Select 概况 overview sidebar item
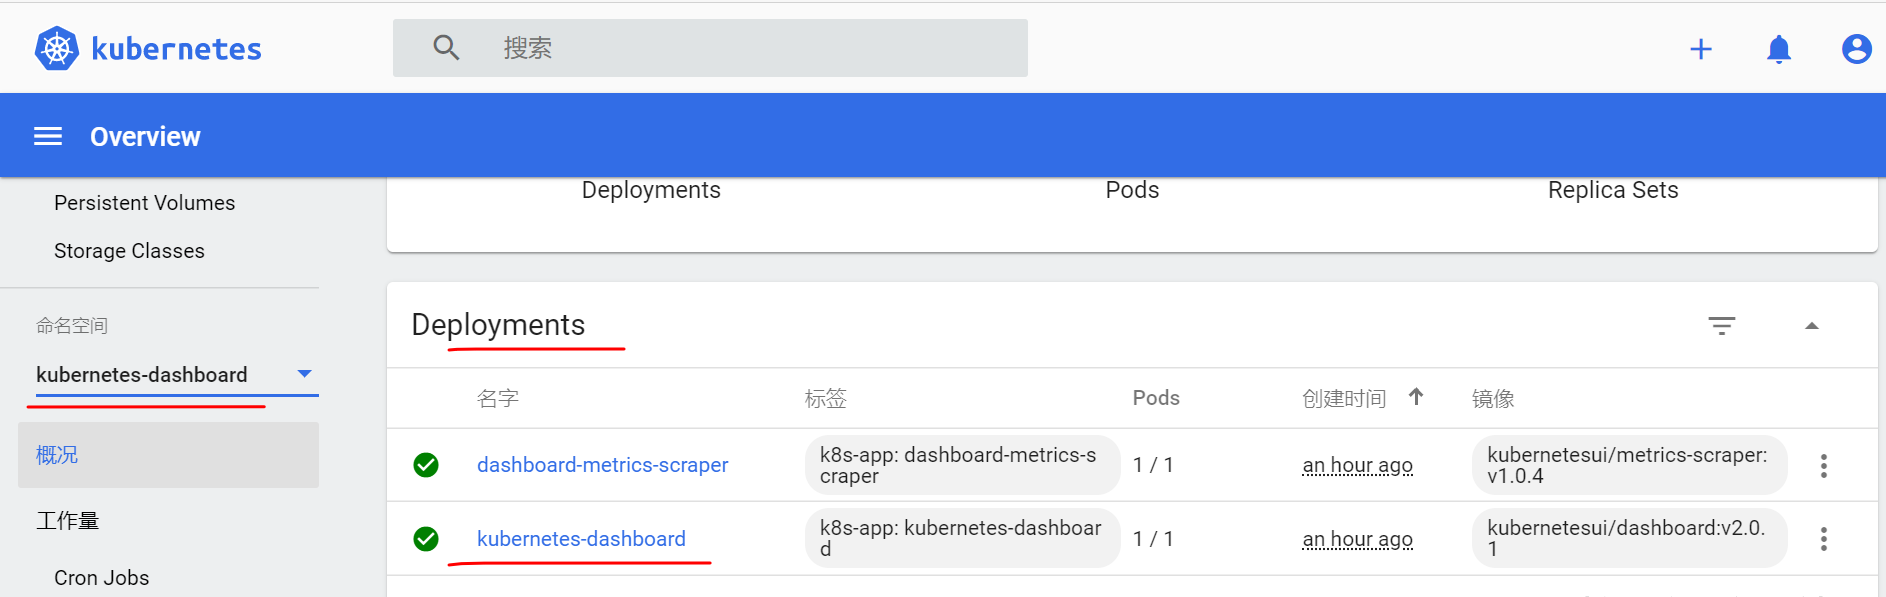1886x597 pixels. coord(168,455)
